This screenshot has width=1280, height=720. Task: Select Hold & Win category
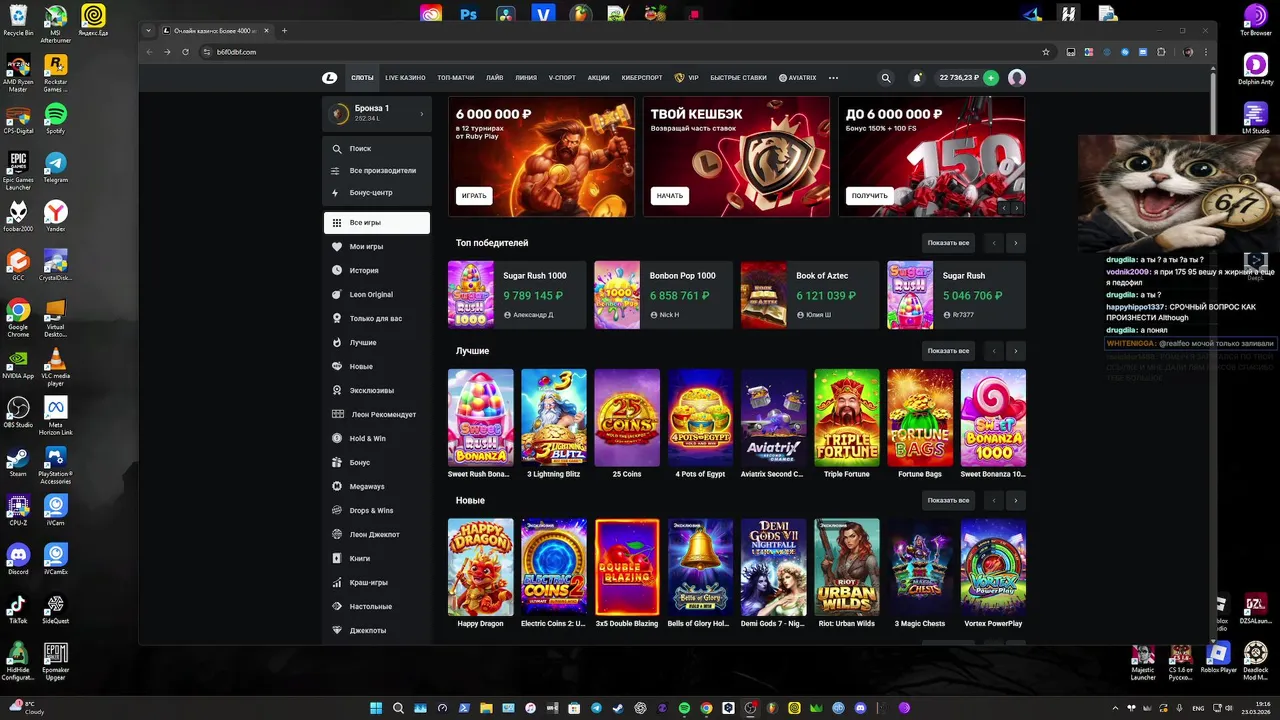[x=377, y=438]
